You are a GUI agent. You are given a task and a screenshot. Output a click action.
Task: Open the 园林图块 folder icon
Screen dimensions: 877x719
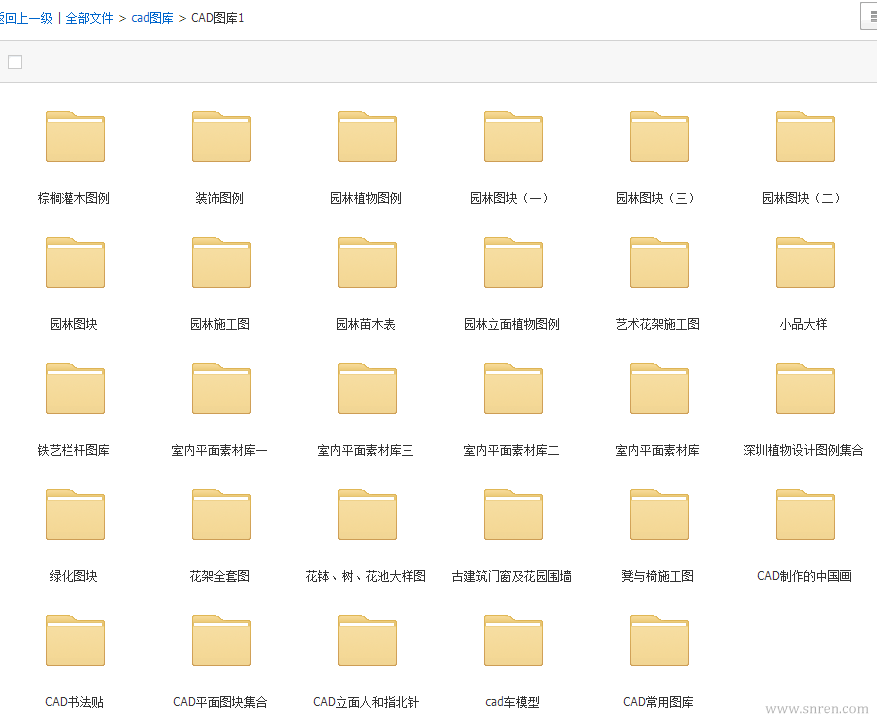(76, 263)
